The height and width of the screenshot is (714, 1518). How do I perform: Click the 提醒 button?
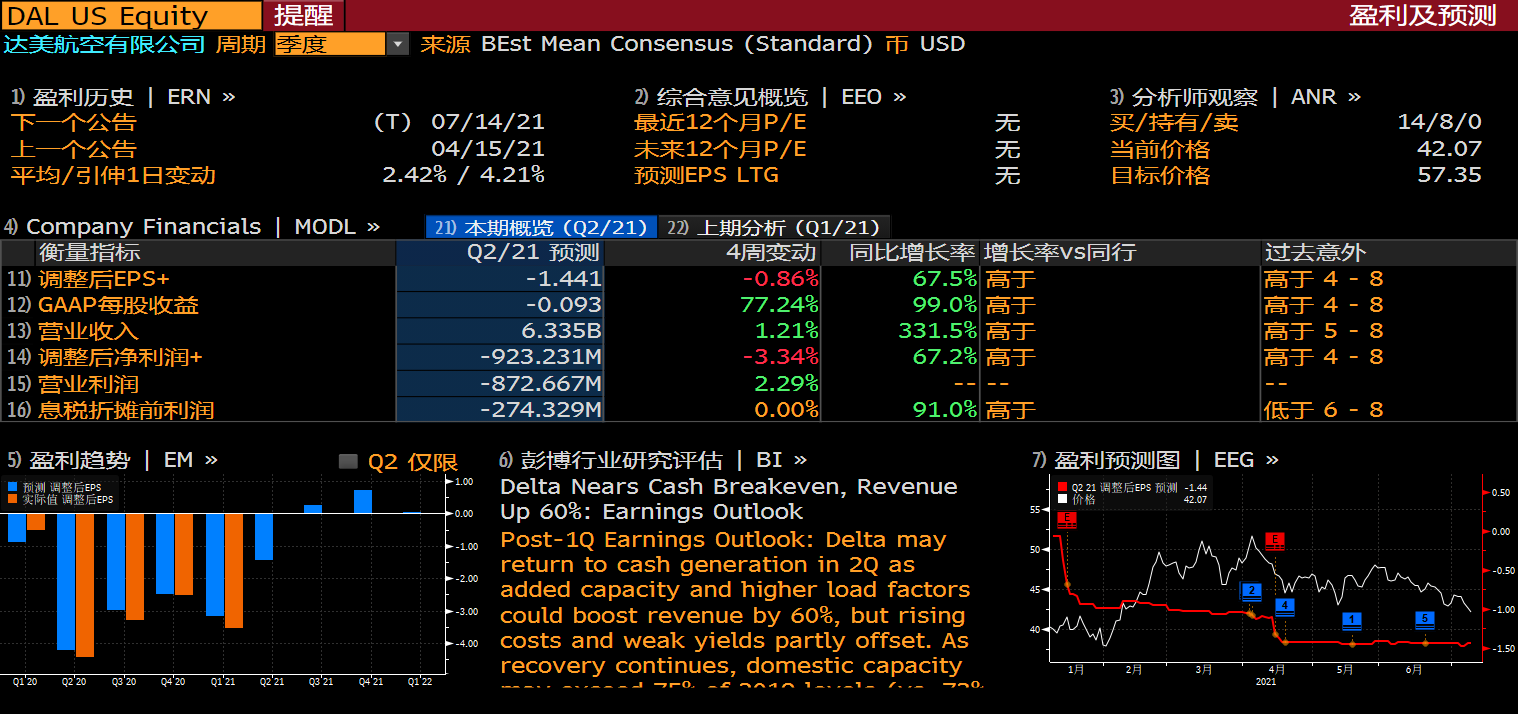click(304, 15)
